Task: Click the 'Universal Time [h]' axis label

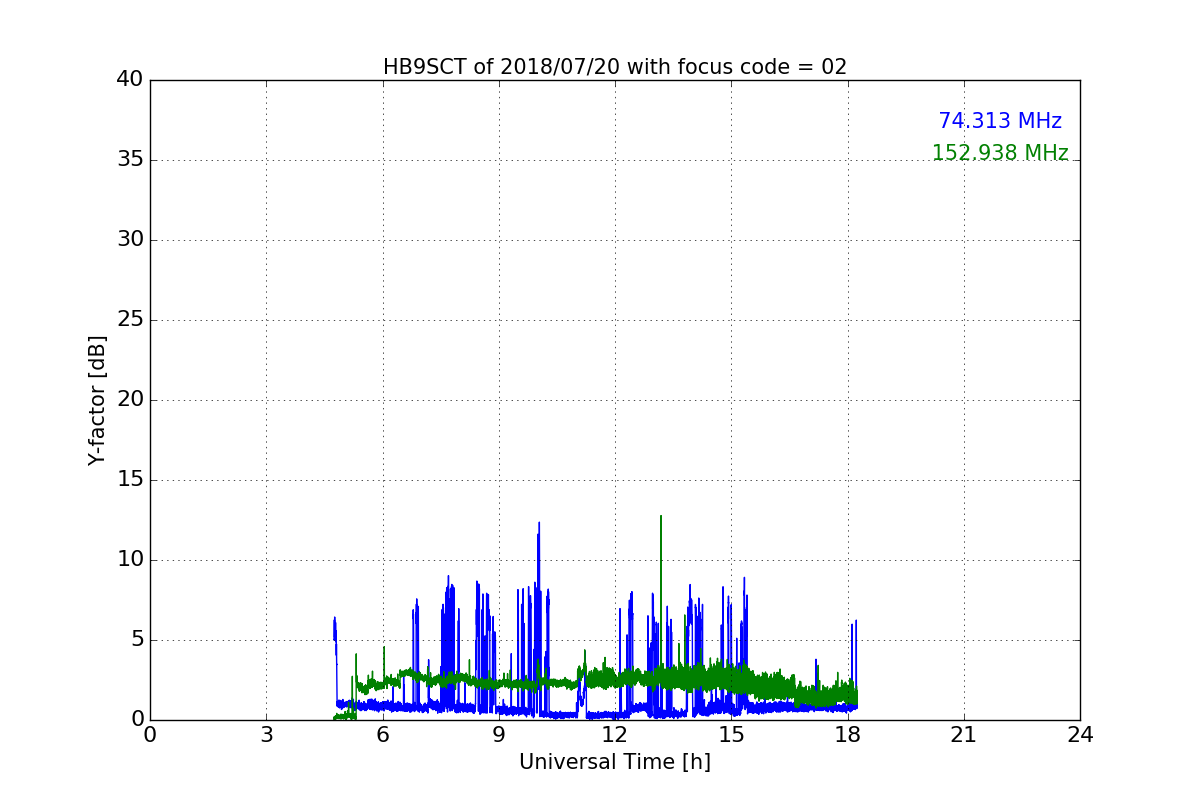Action: [615, 762]
